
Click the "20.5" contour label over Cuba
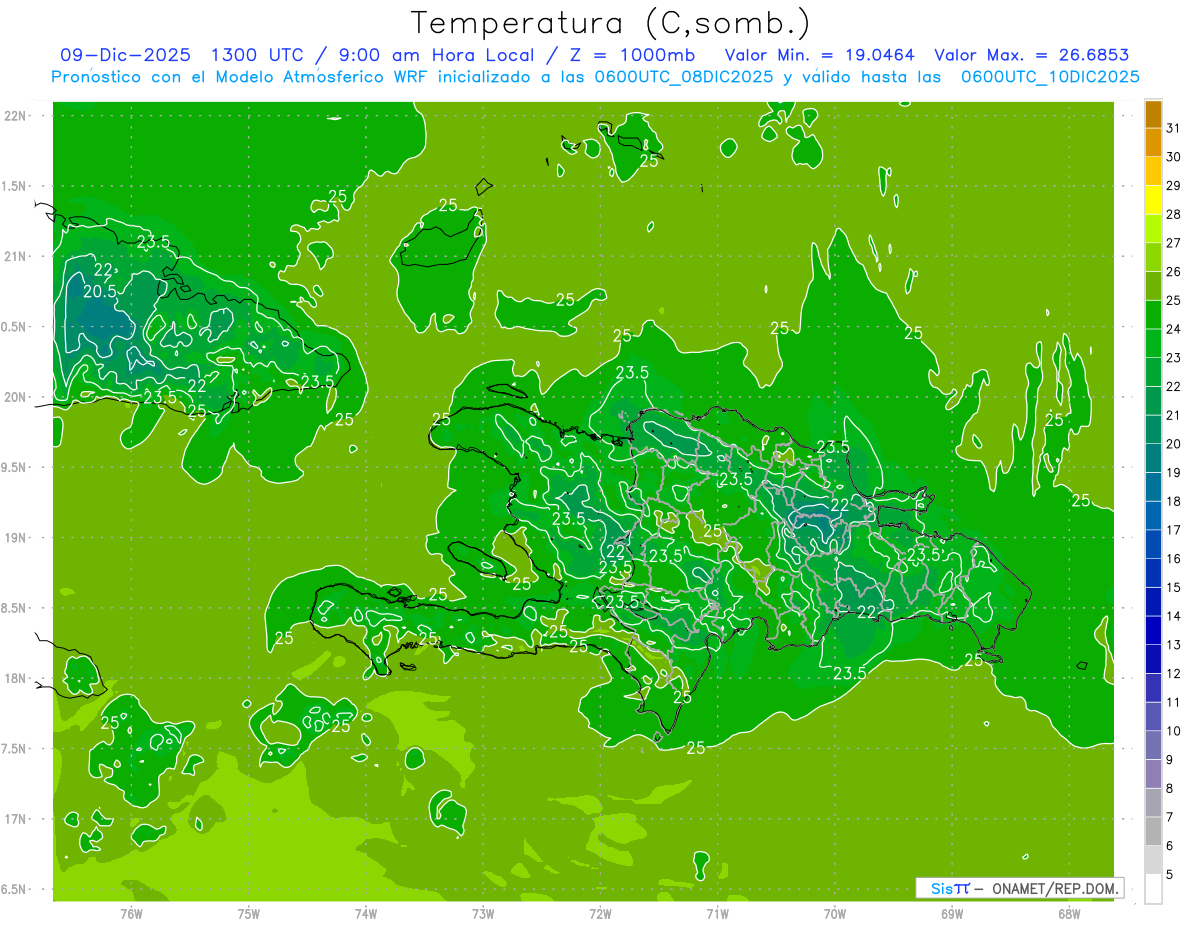99,291
